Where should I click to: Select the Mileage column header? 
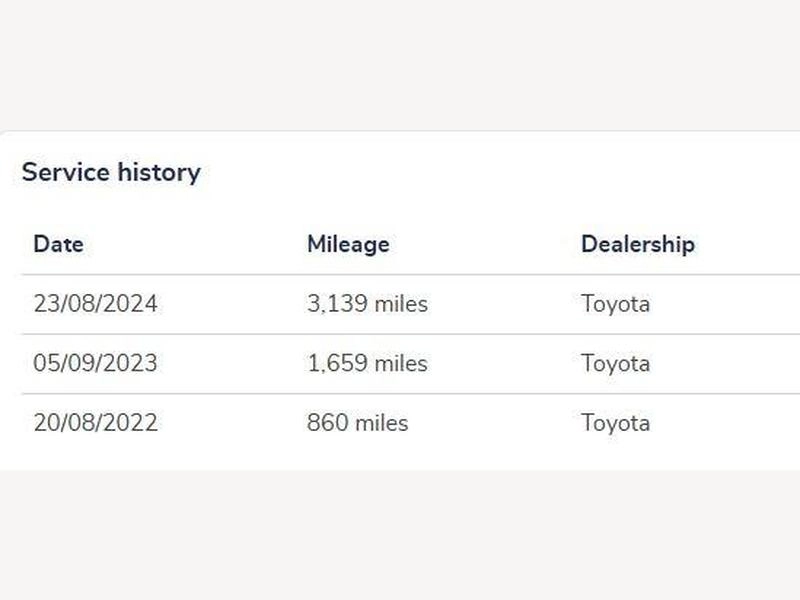348,244
